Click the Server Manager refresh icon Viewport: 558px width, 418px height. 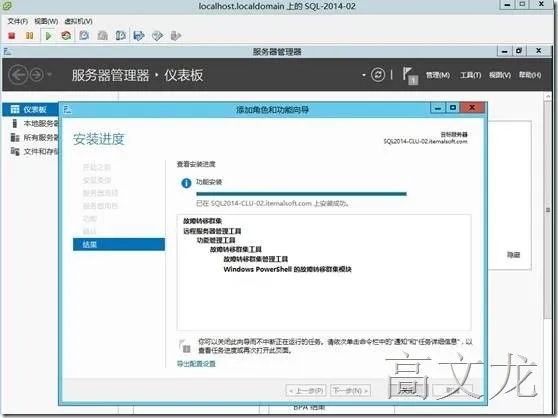click(x=378, y=75)
